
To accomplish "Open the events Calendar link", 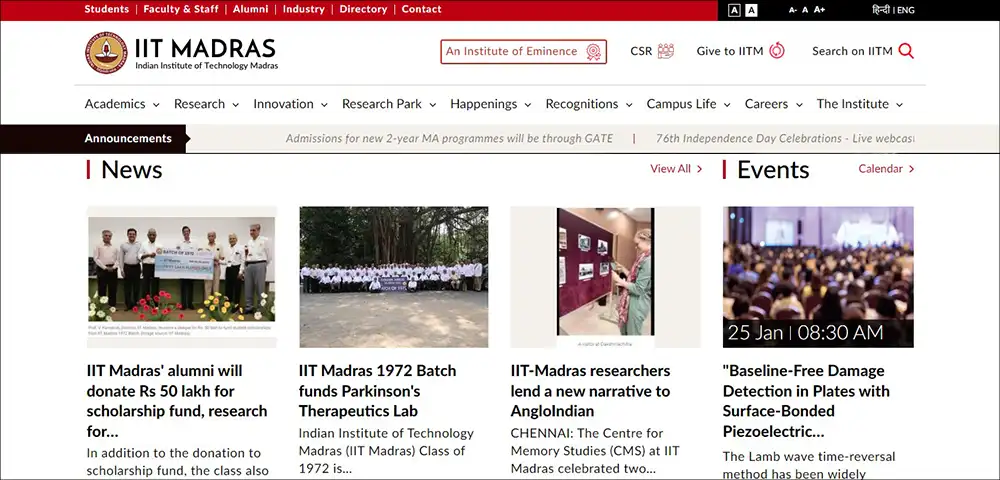I will (886, 169).
